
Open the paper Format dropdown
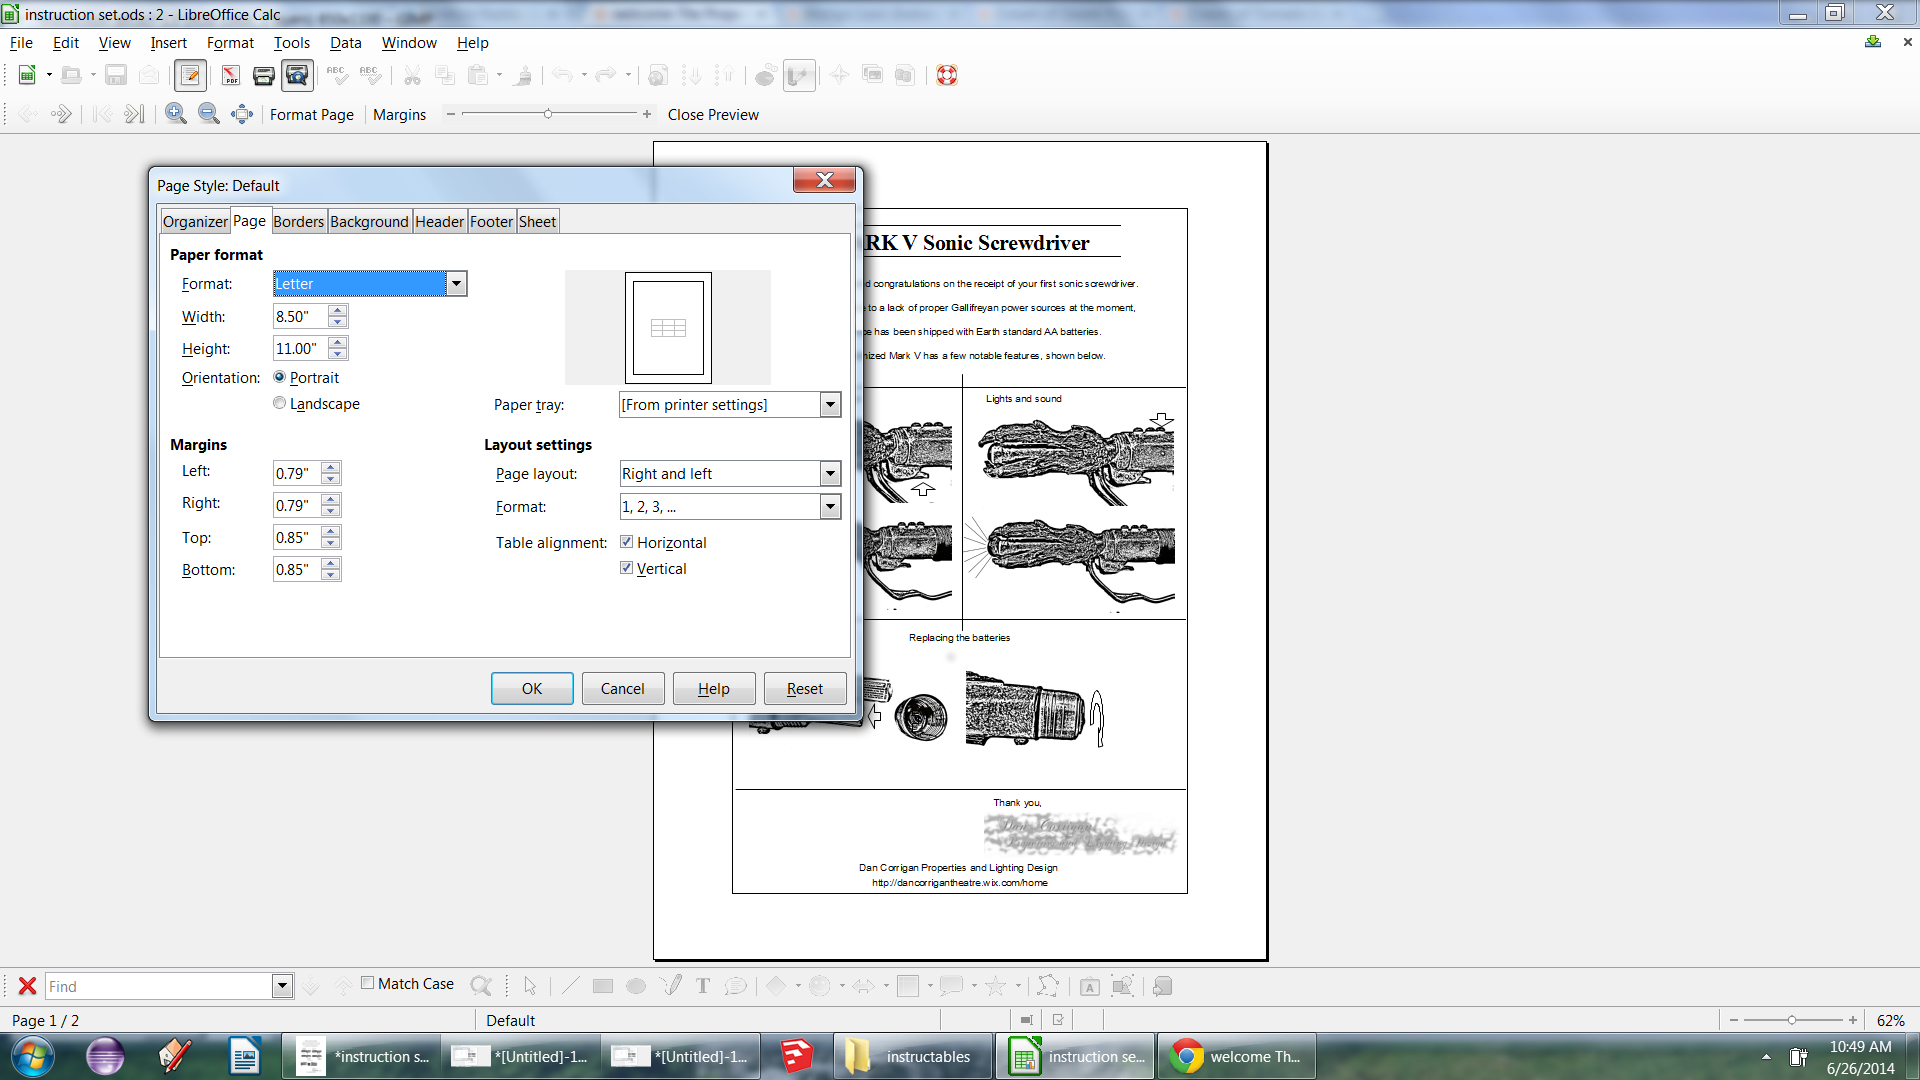click(x=456, y=284)
